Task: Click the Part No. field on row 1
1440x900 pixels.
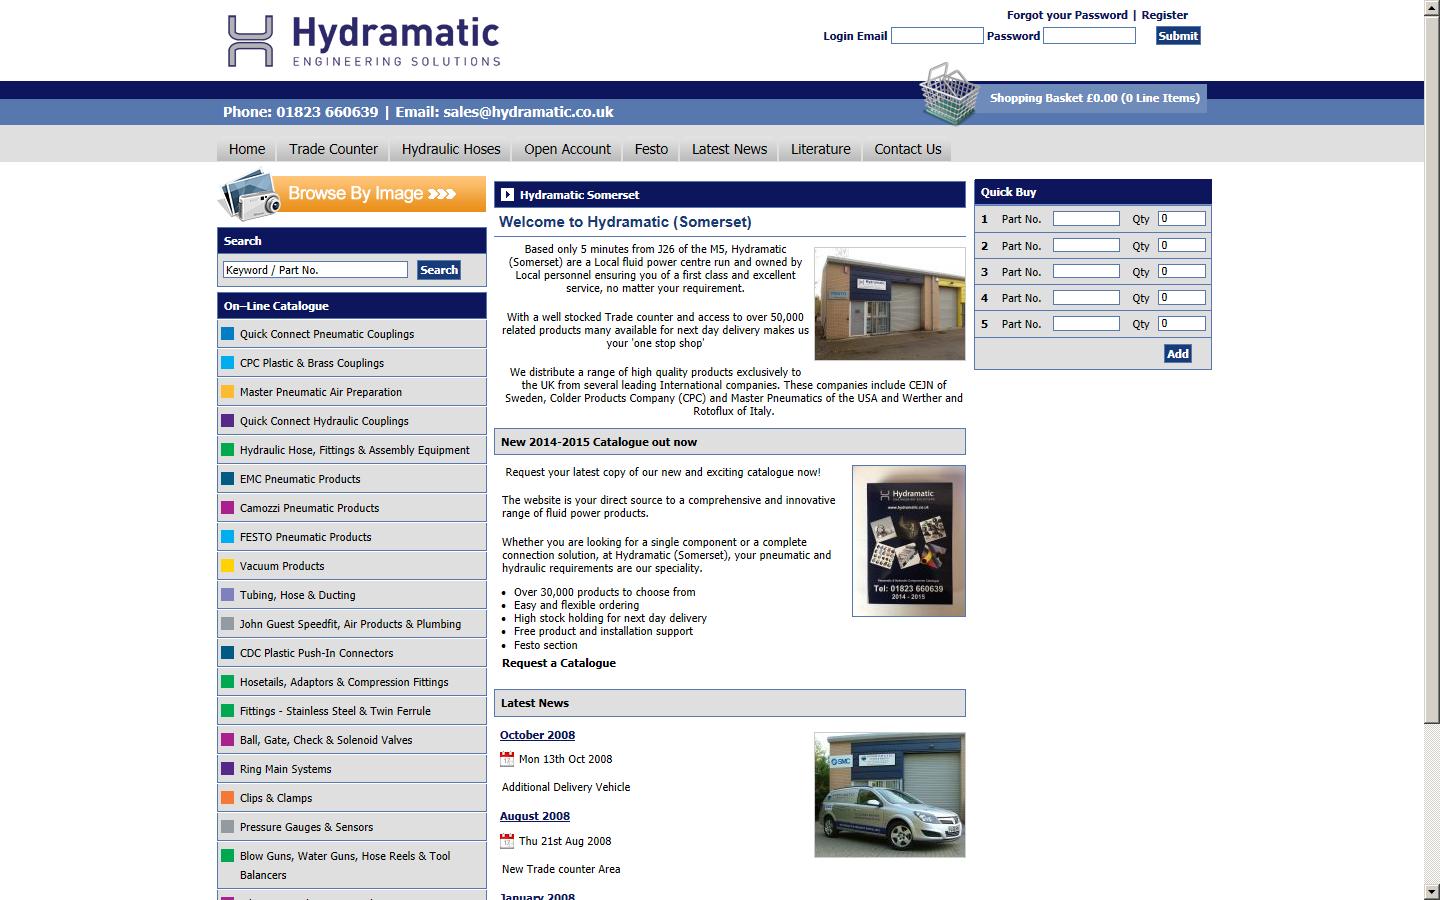Action: tap(1086, 218)
